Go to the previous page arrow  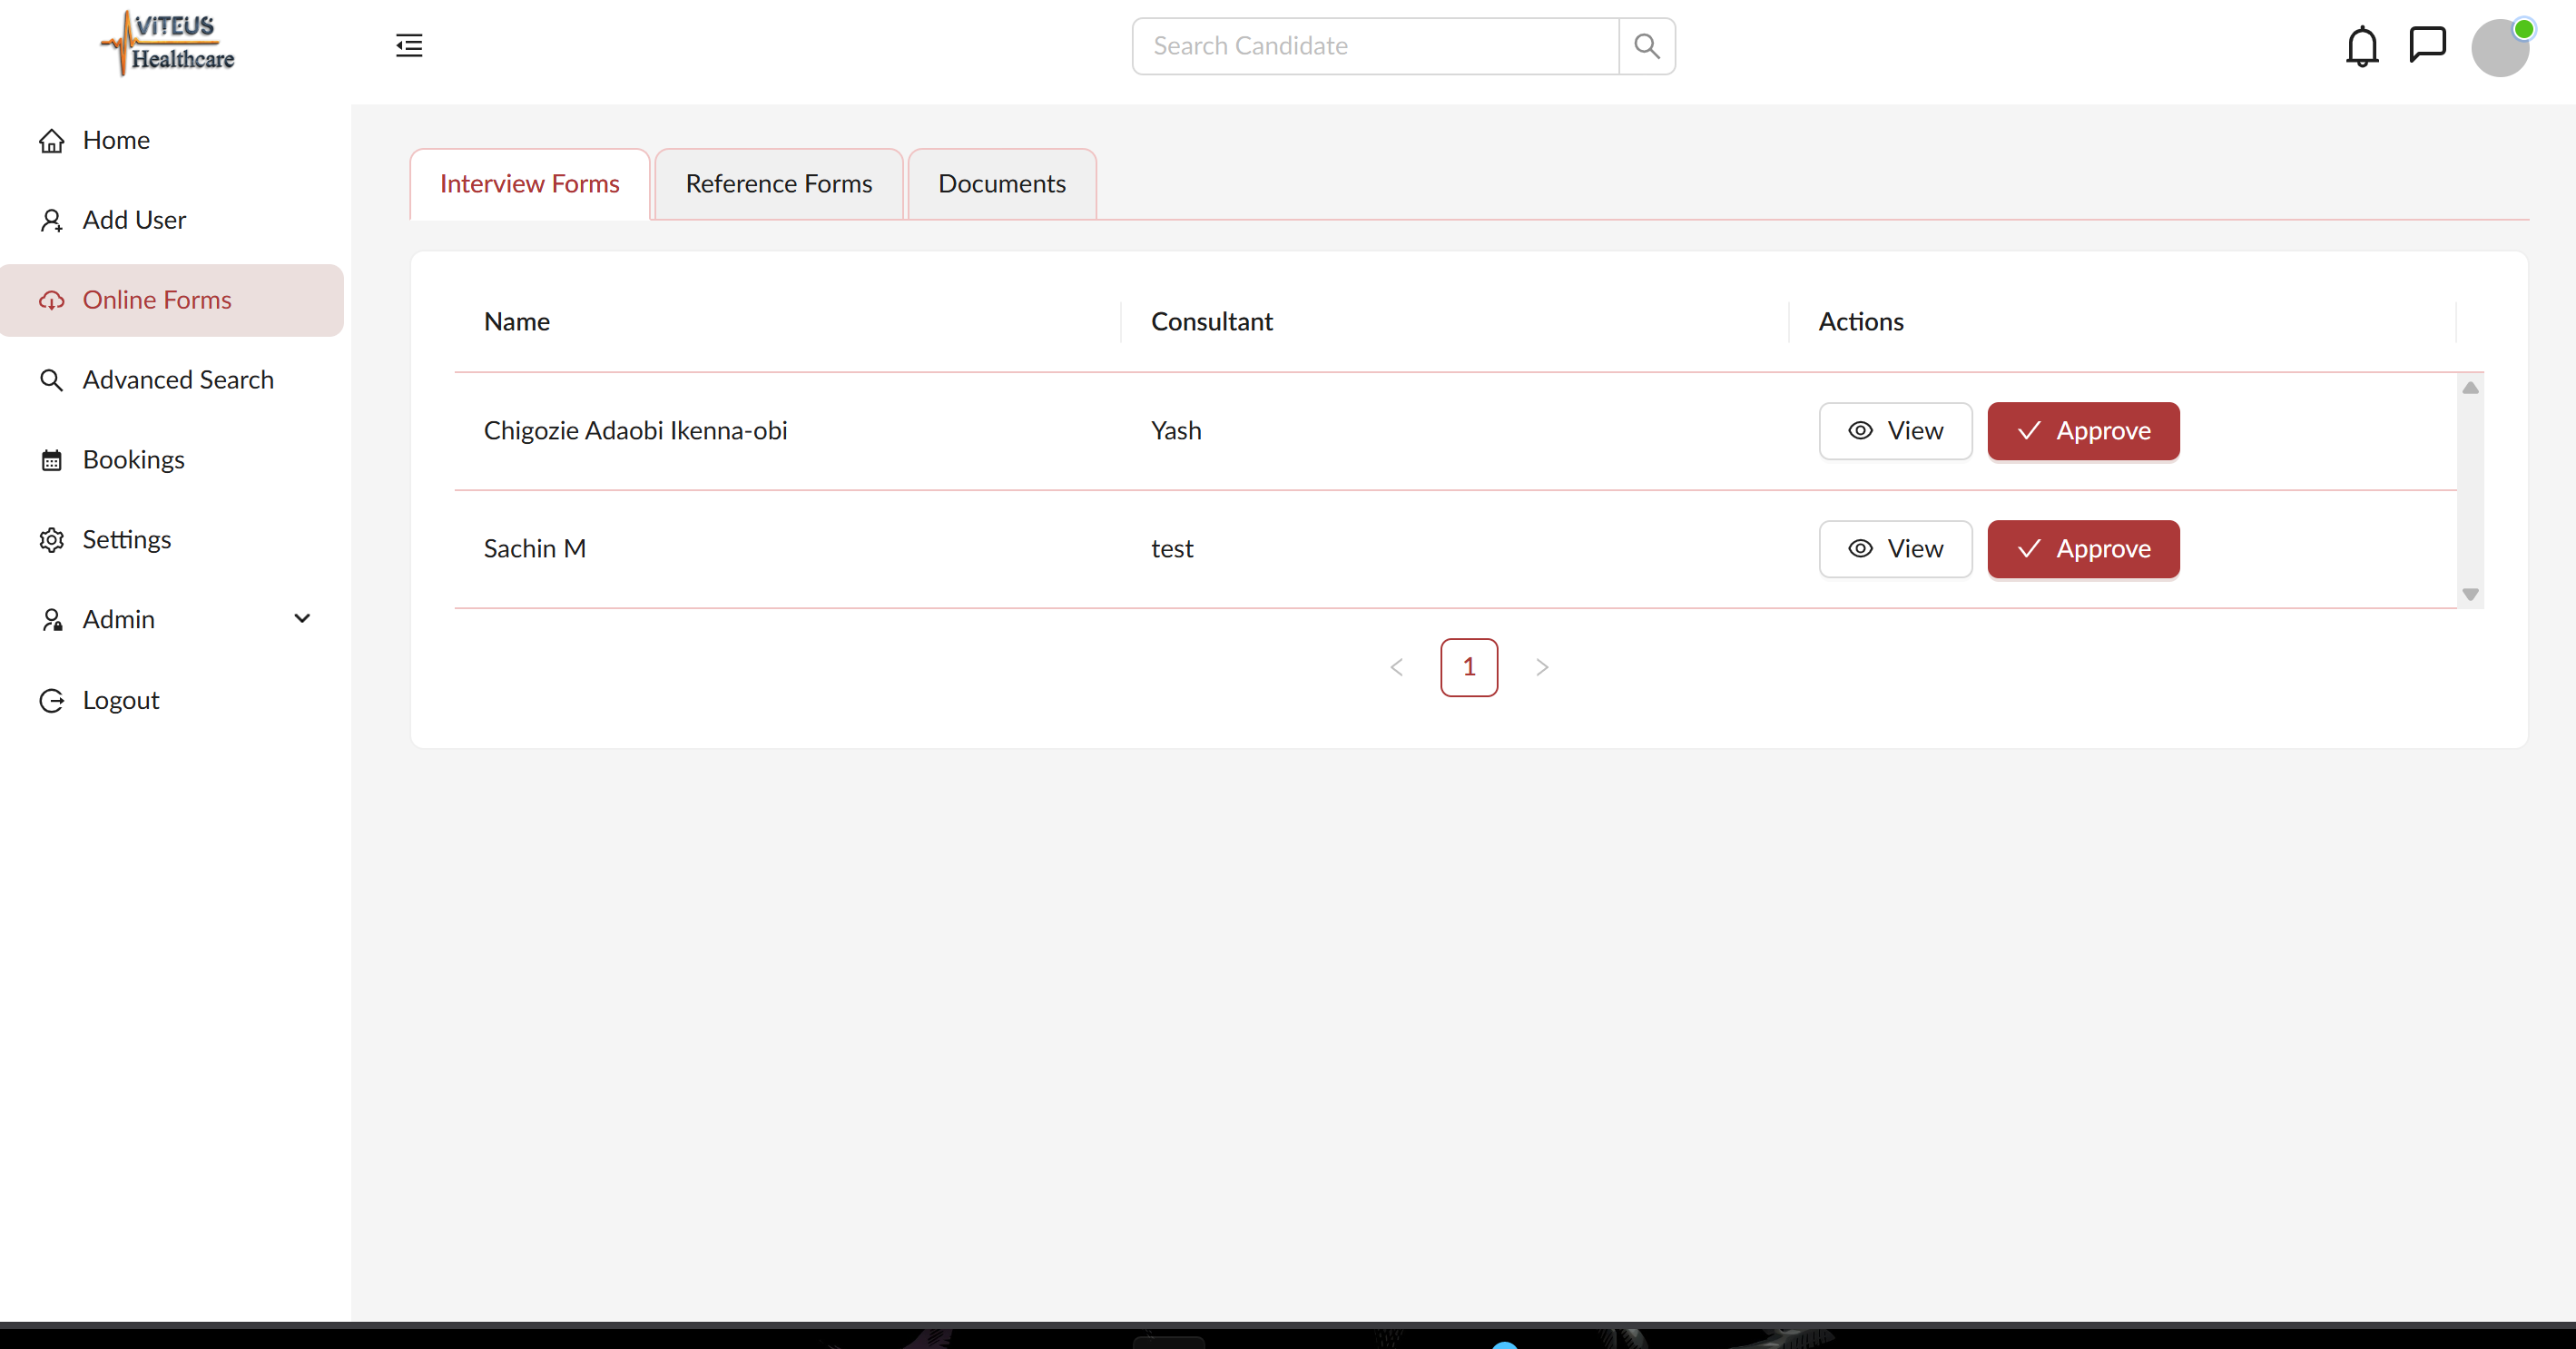[x=1397, y=667]
